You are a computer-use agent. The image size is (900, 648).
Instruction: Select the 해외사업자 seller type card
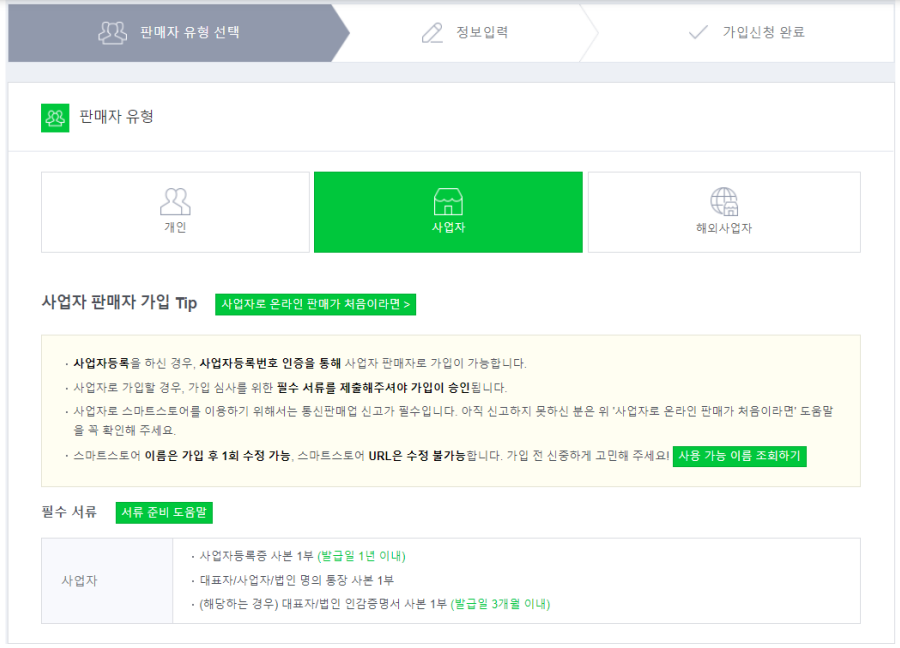click(x=724, y=212)
